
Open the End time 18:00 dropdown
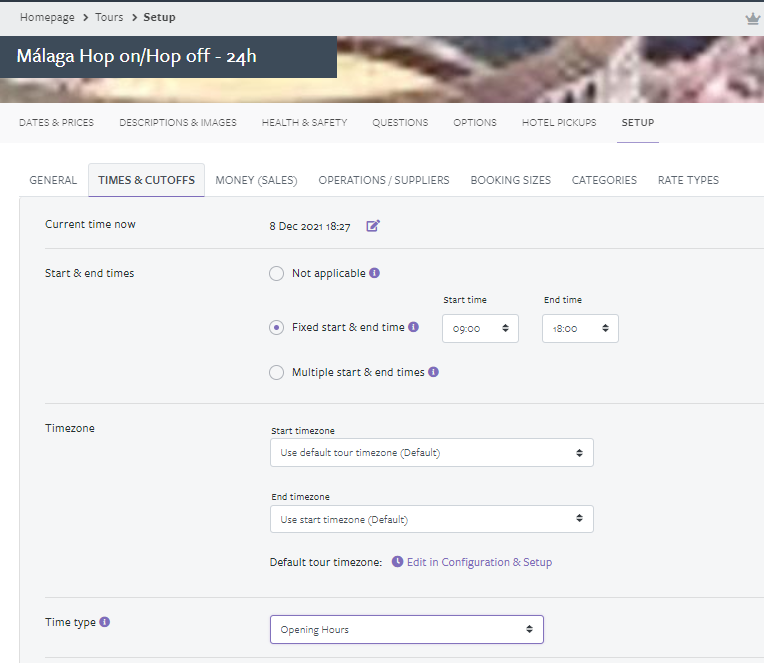pos(580,328)
